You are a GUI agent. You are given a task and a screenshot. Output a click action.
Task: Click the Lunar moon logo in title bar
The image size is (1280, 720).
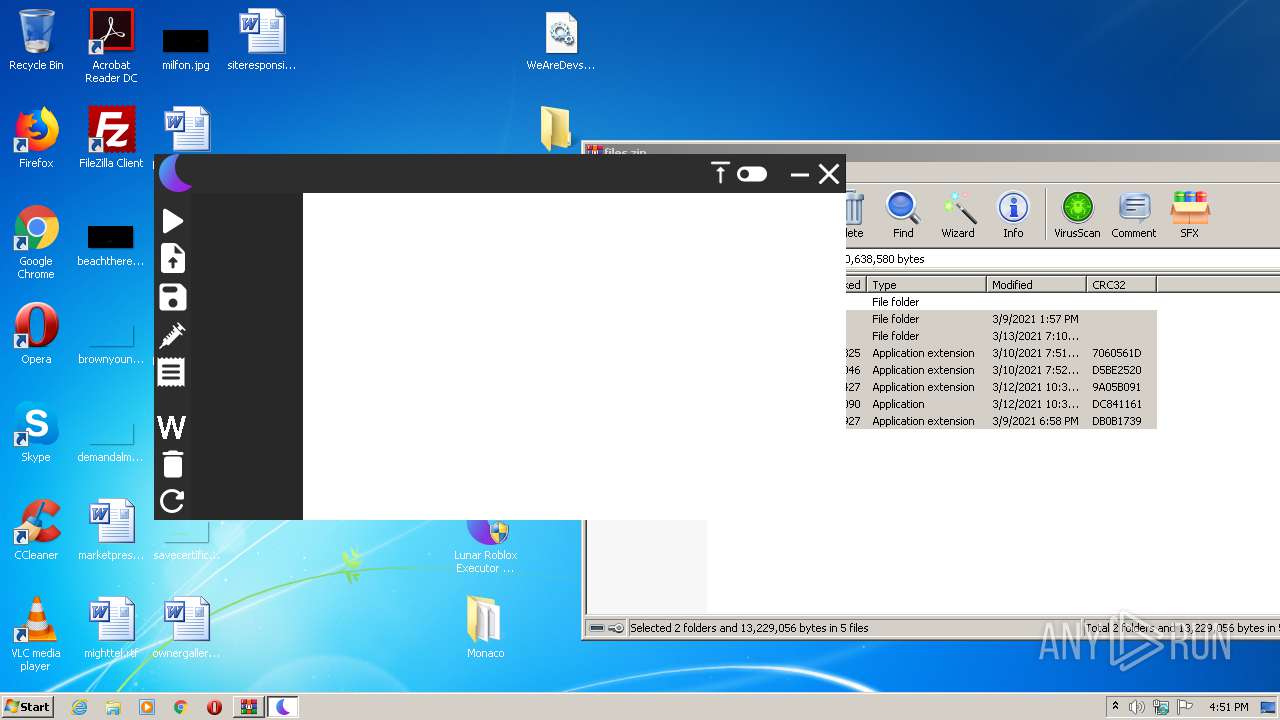(x=176, y=173)
